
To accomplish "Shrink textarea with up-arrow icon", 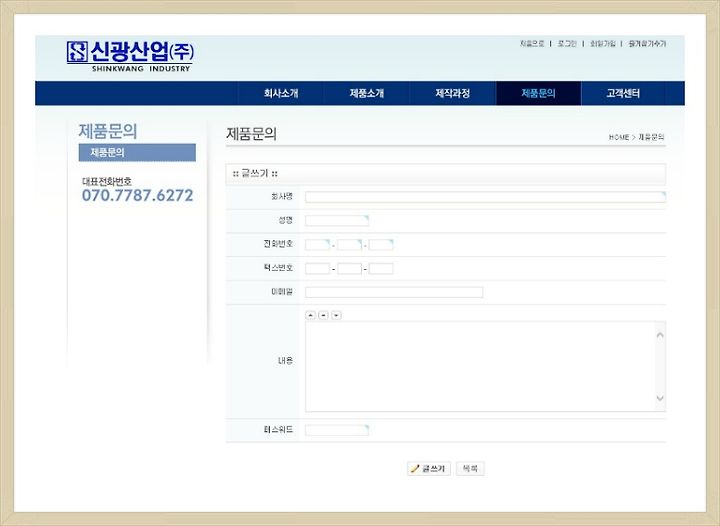I will pos(310,315).
